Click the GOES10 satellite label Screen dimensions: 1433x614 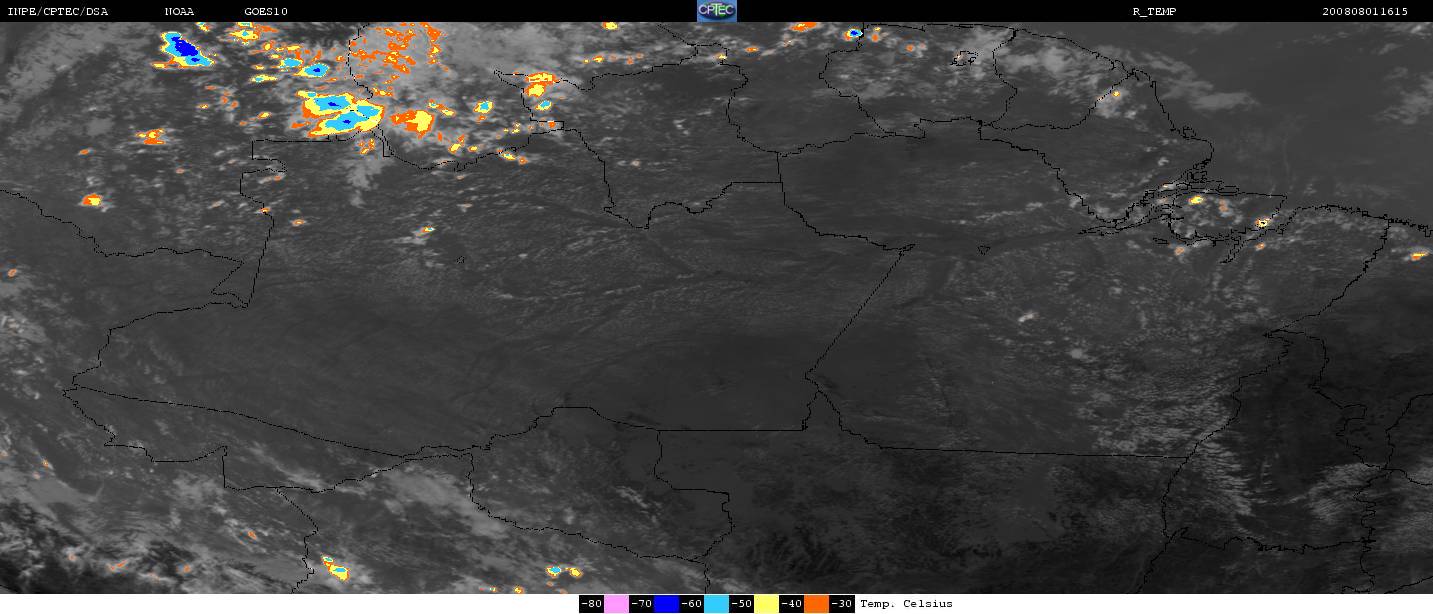pos(265,11)
